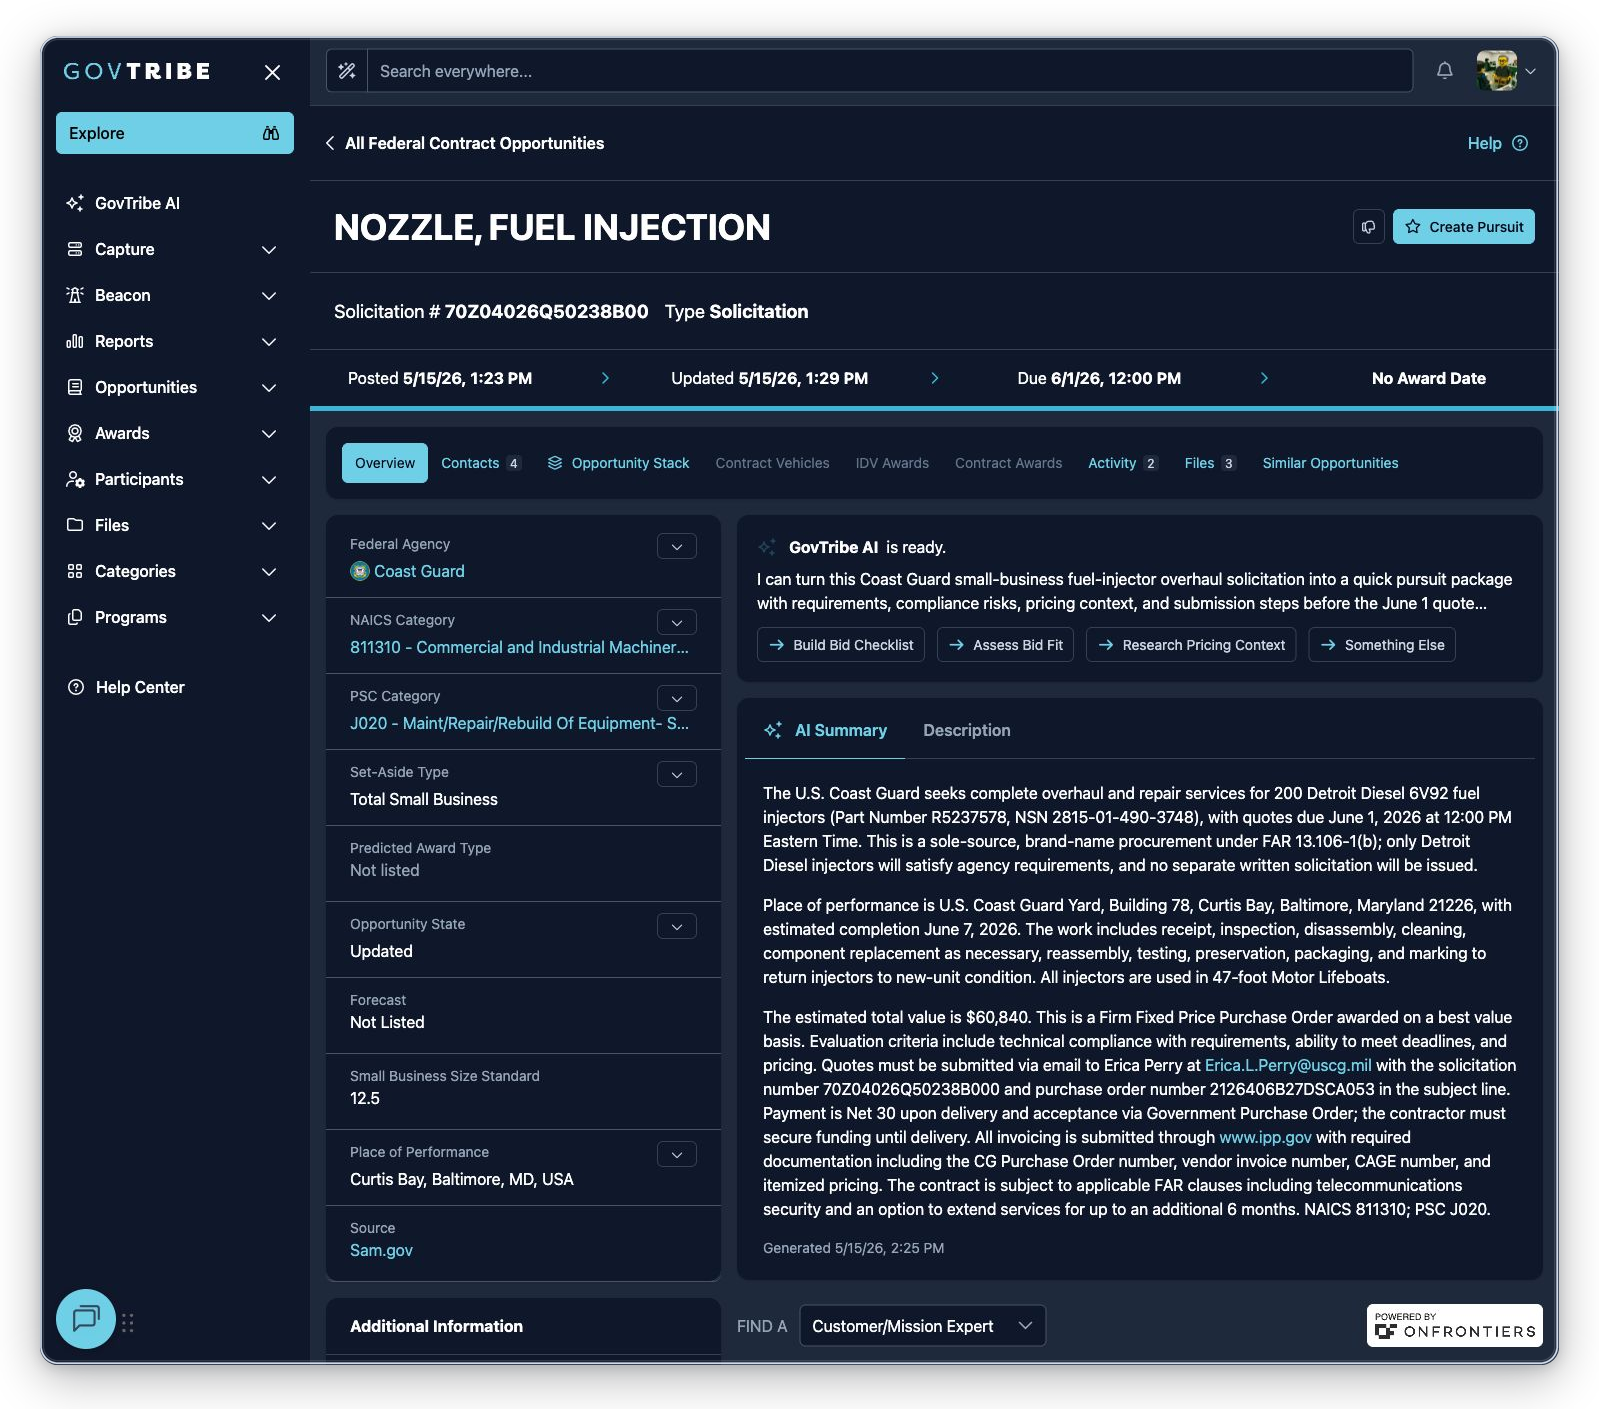Click the binoculars icon in Explore
1599x1409 pixels.
[271, 133]
